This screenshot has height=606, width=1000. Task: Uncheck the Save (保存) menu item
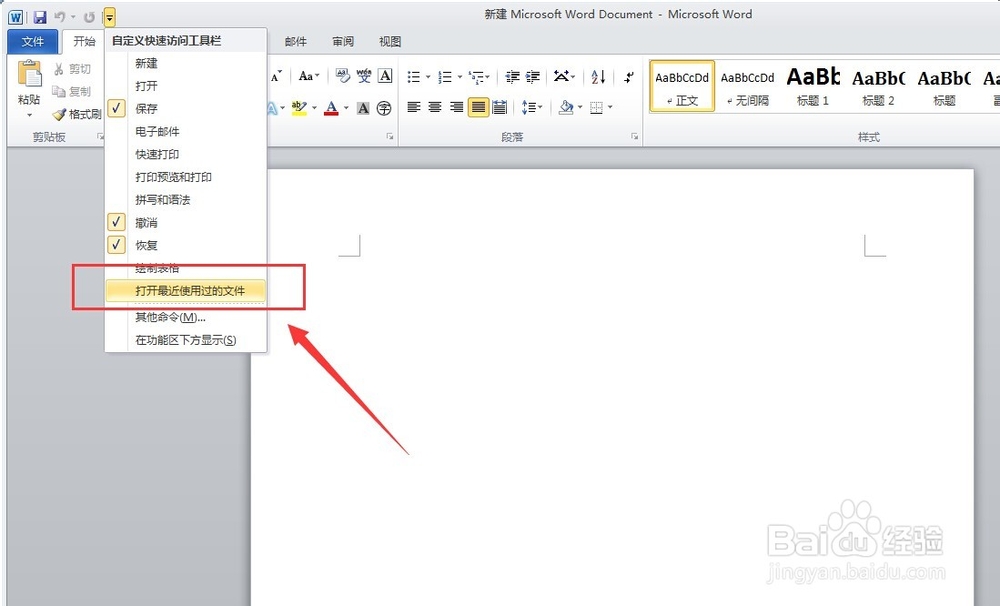pos(186,108)
